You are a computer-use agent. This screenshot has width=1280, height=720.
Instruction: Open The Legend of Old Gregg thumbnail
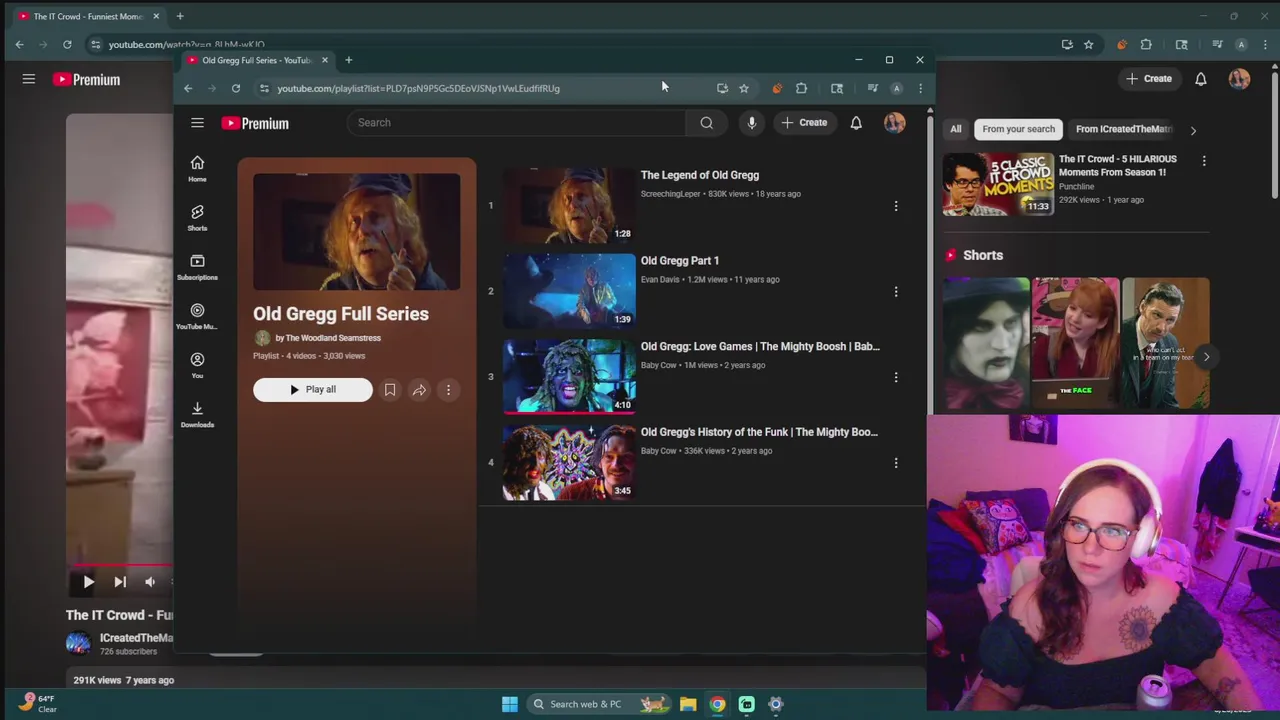[569, 206]
